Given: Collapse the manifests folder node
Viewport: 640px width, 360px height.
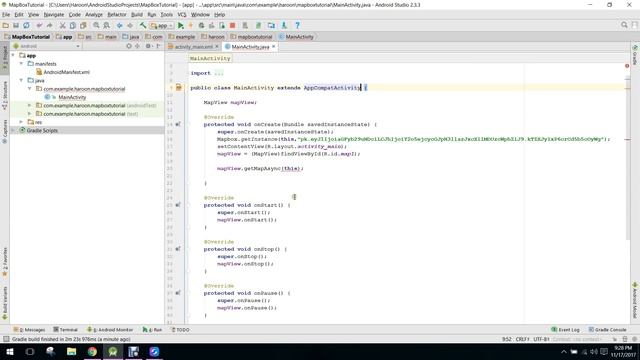Looking at the screenshot, I should [22, 64].
